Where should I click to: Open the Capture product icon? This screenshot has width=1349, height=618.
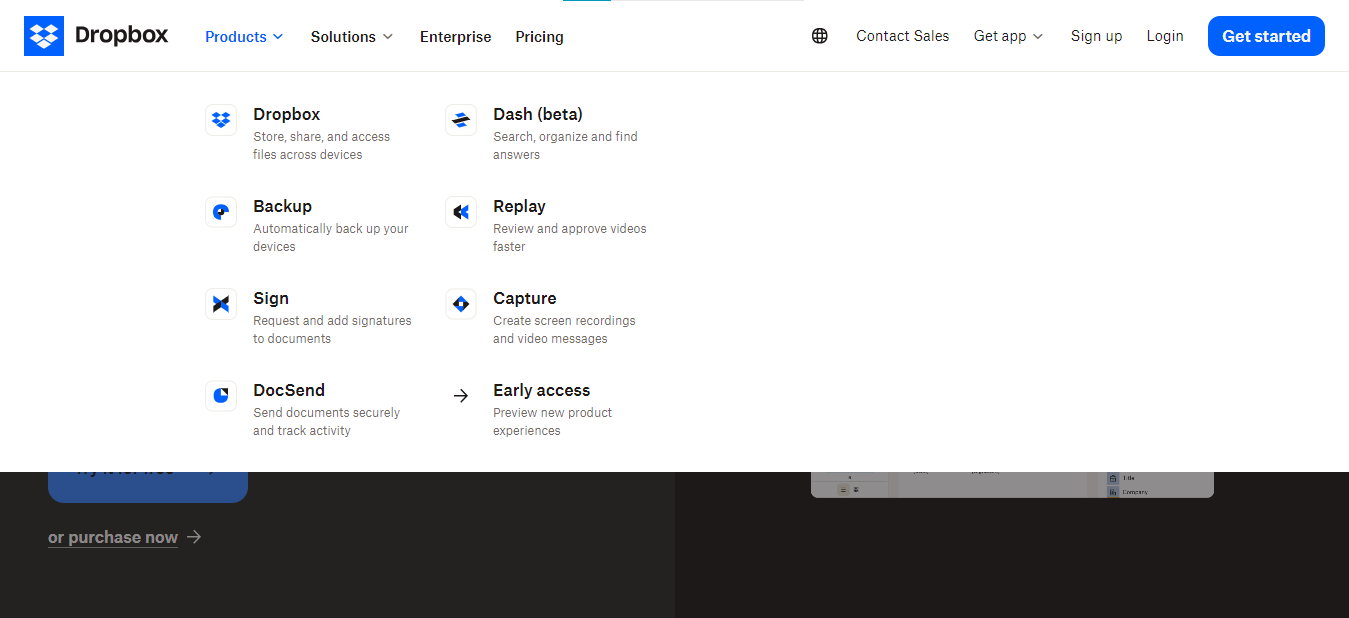pos(461,304)
